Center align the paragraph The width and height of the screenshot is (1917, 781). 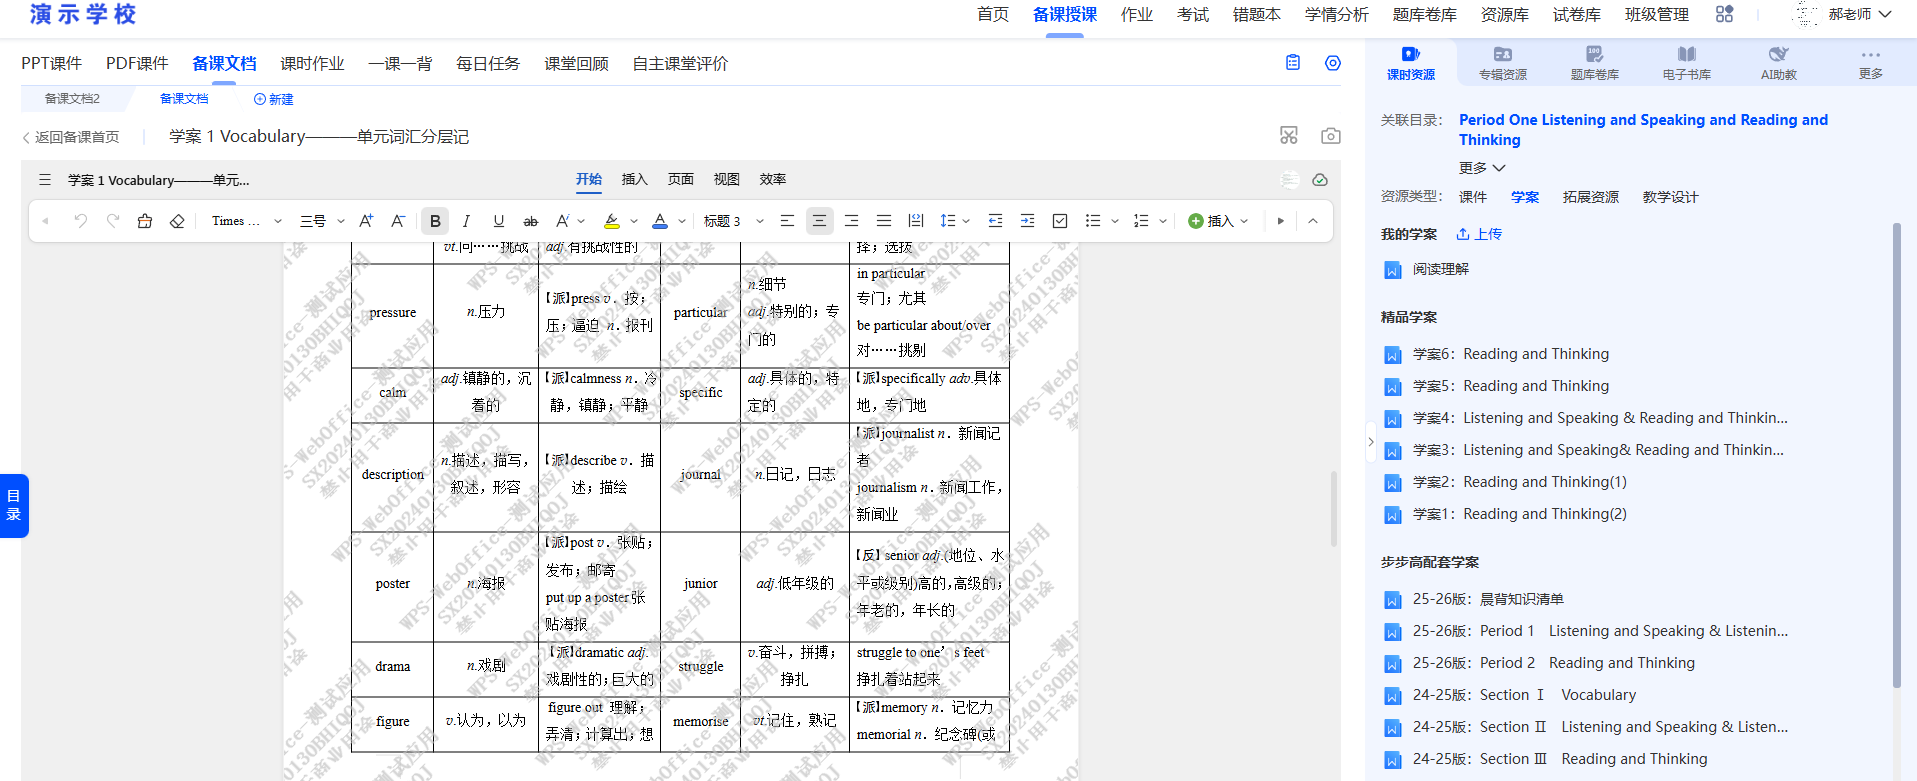(x=819, y=221)
